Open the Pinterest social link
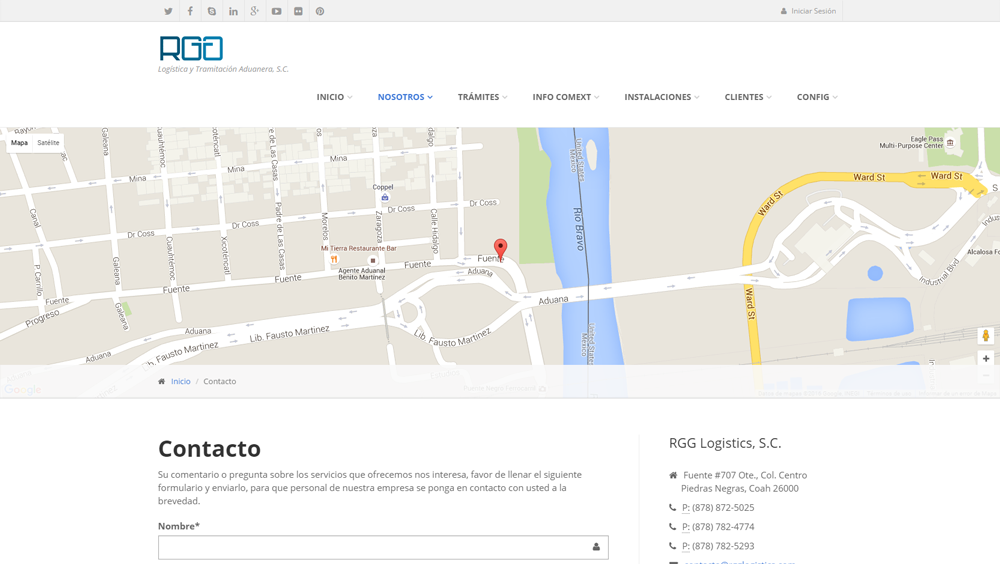The width and height of the screenshot is (1000, 564). pyautogui.click(x=320, y=11)
